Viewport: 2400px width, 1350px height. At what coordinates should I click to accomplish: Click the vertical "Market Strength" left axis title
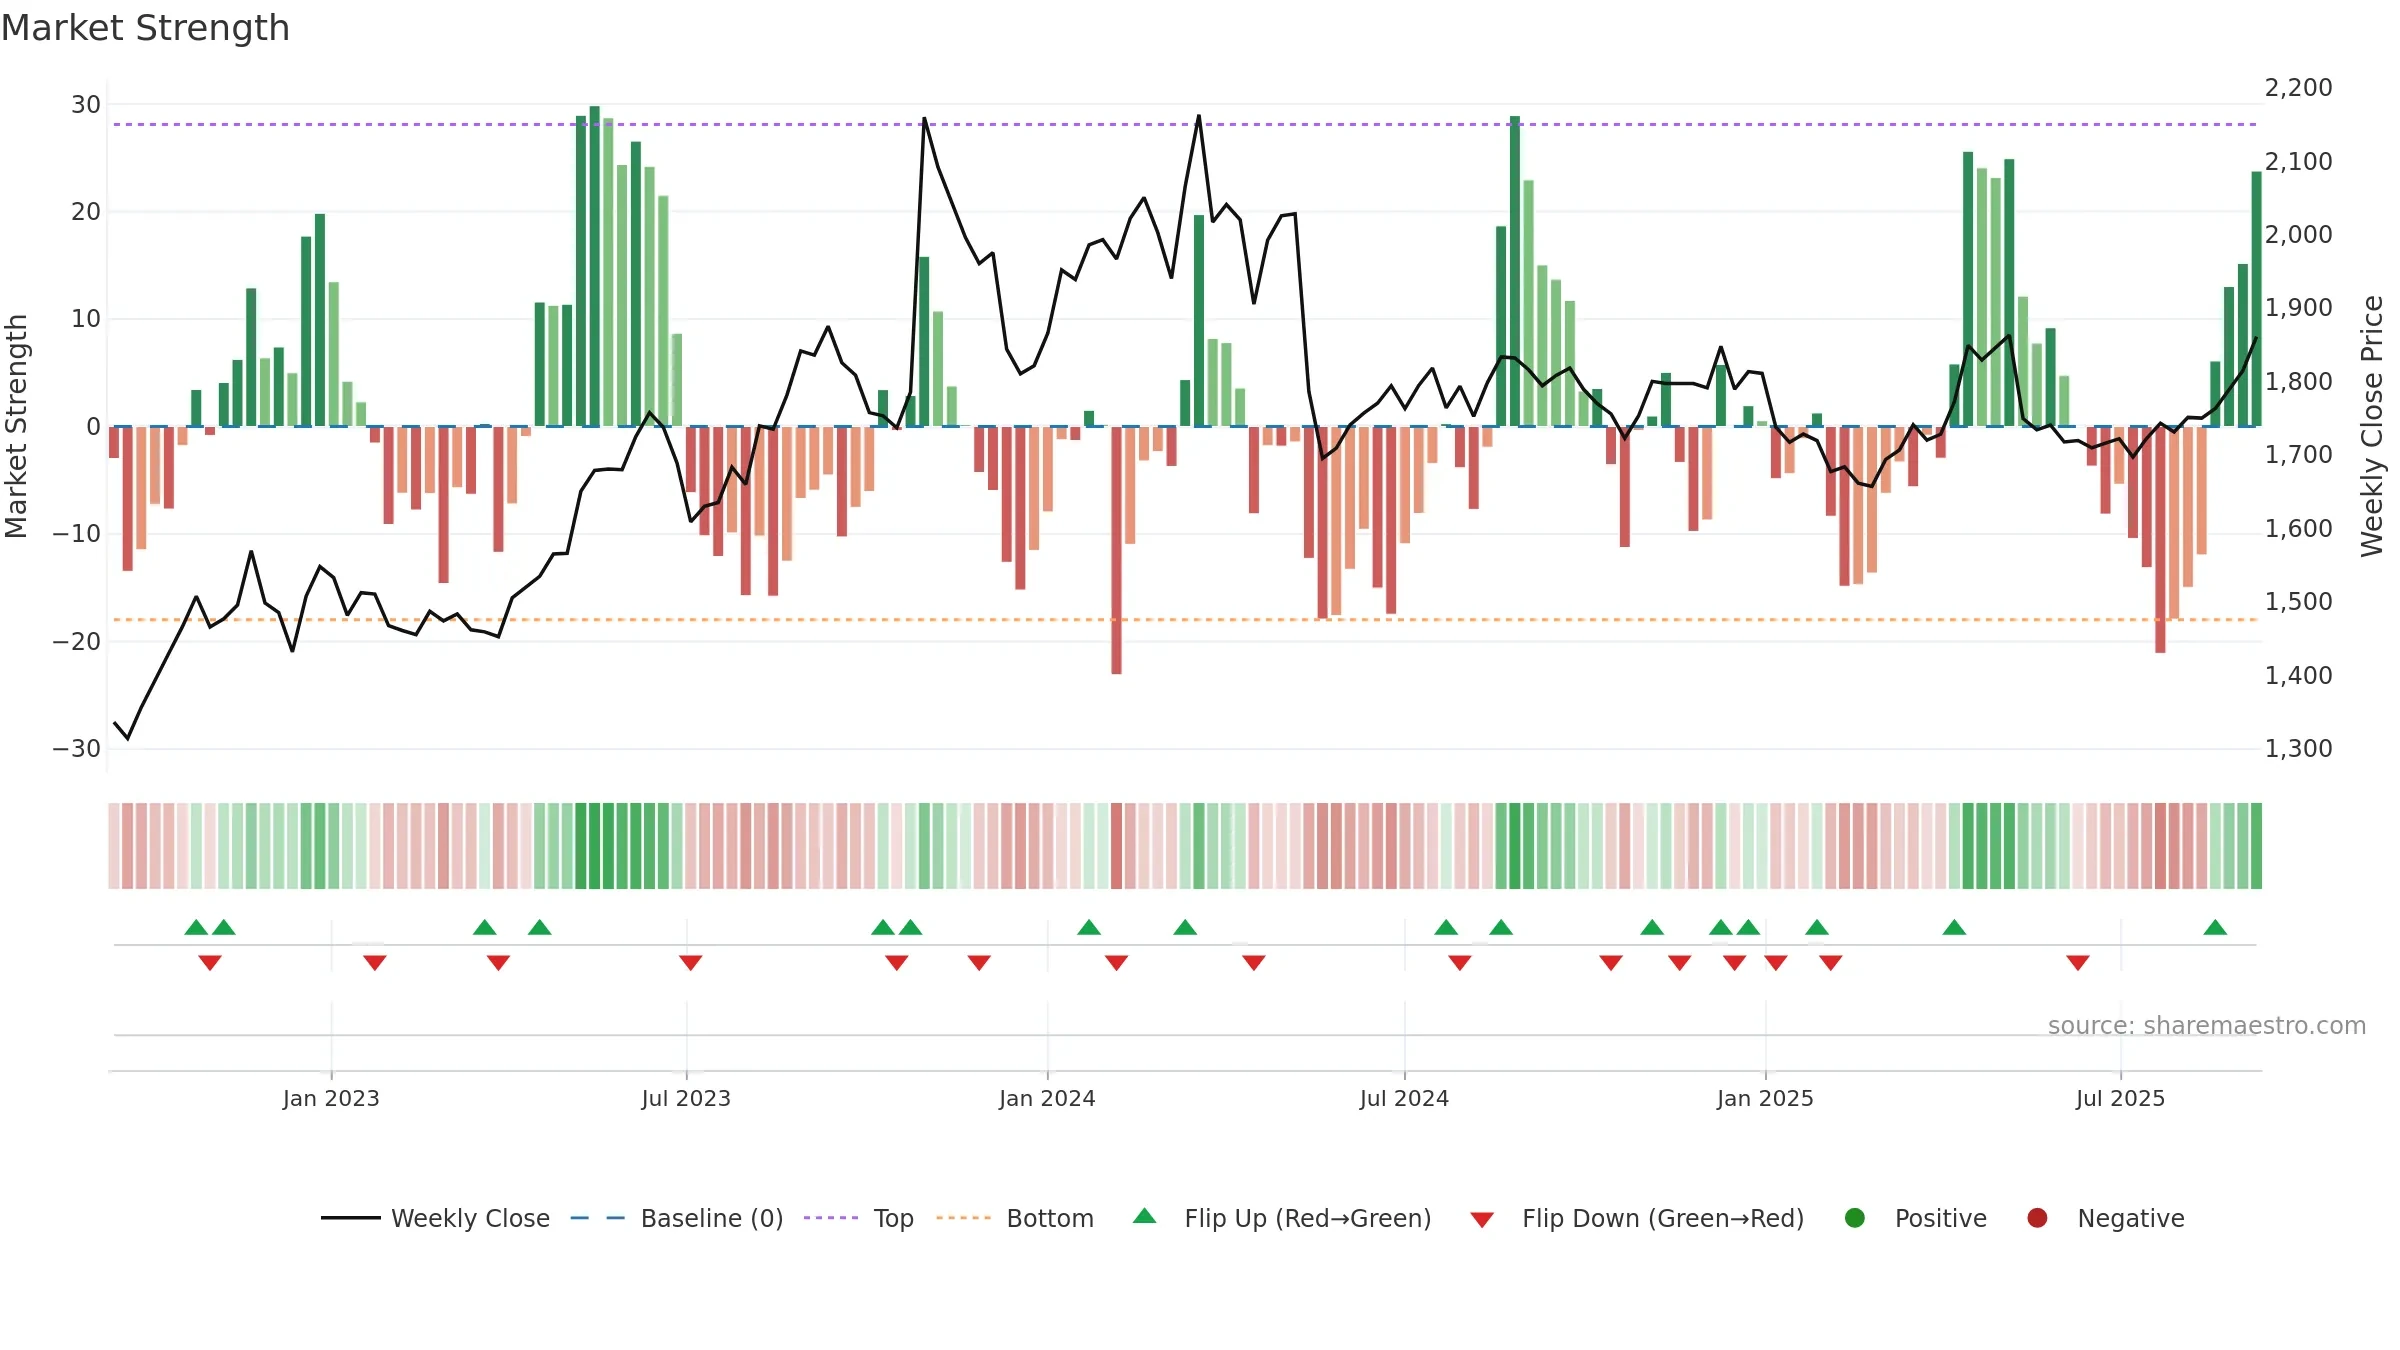tap(16, 426)
